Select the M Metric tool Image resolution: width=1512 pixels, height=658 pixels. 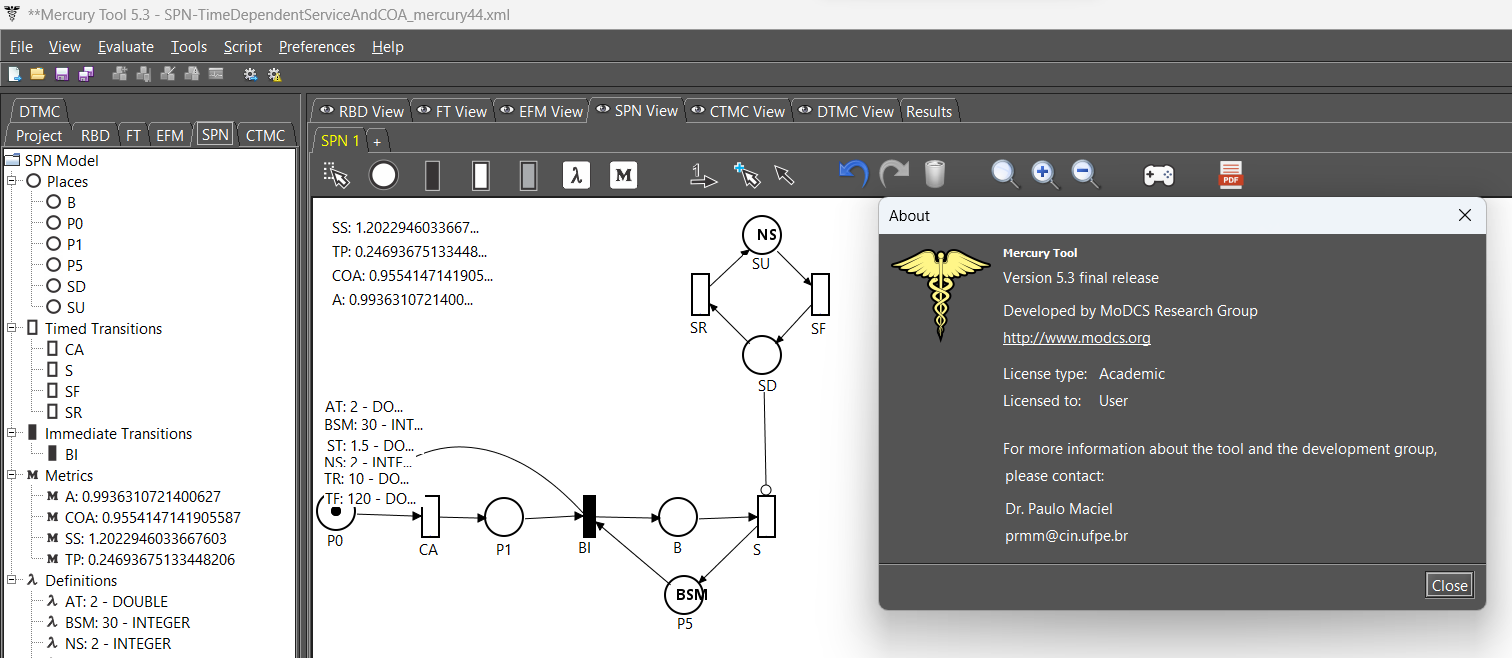(624, 175)
